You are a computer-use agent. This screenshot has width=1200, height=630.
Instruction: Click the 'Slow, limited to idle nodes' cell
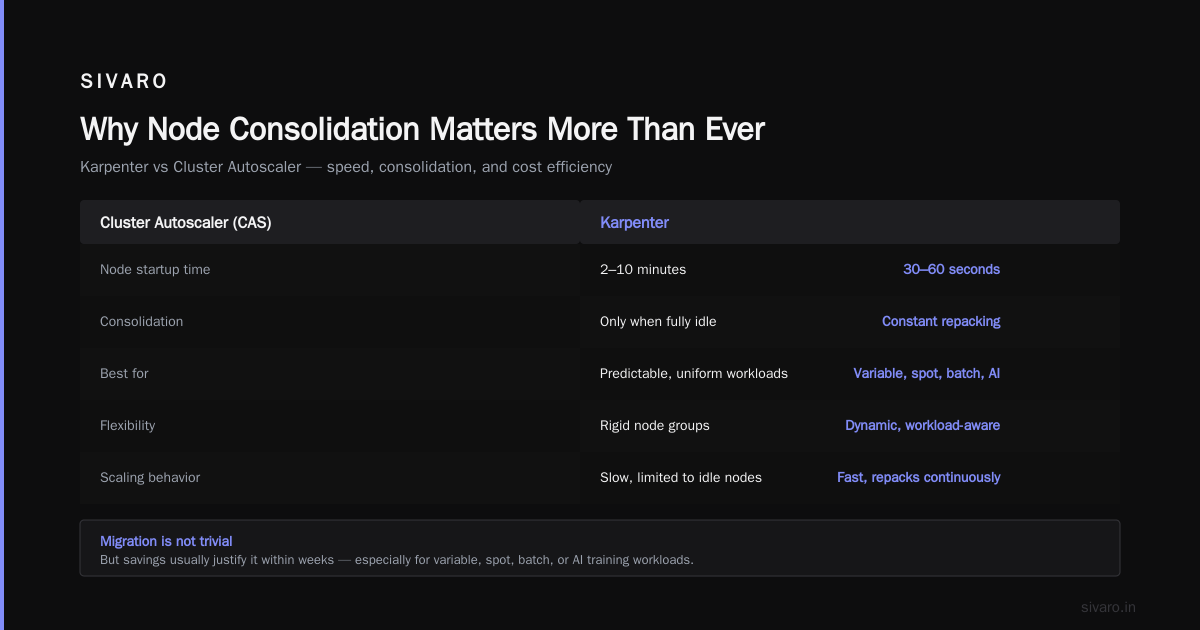click(x=681, y=478)
